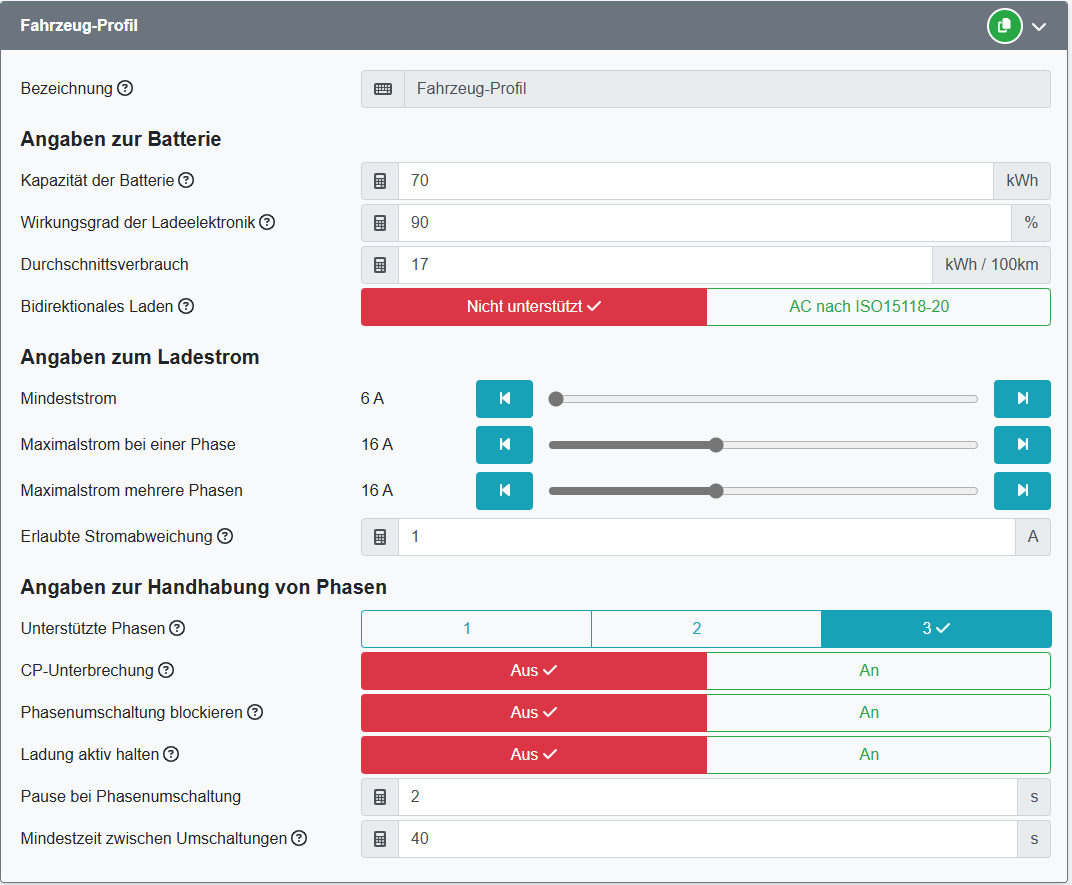The image size is (1072, 885).
Task: Click help icon for Wirkungsgrad der Ladeelektronik
Action: click(x=267, y=222)
